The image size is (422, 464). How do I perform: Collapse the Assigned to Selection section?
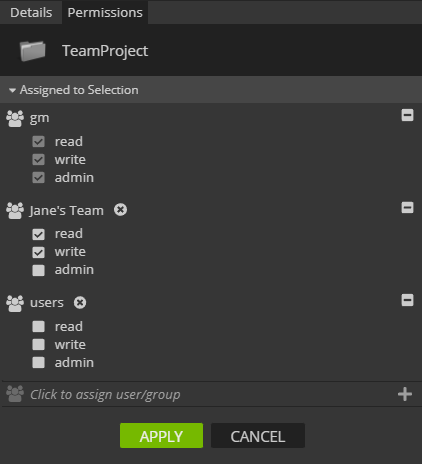click(x=12, y=90)
